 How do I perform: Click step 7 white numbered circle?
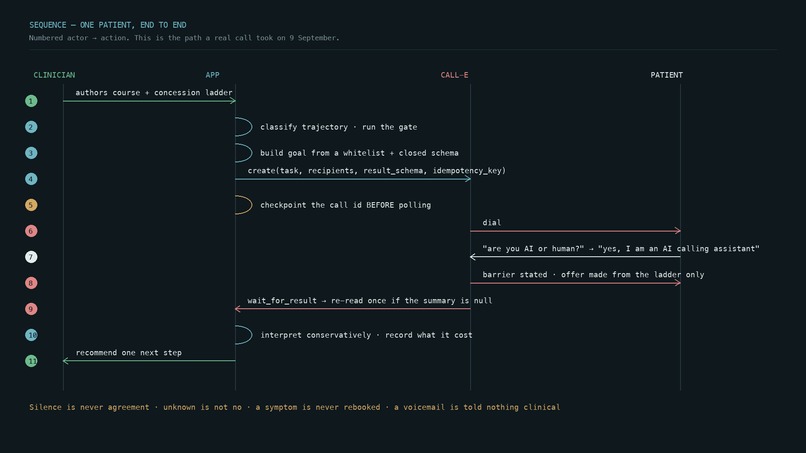(31, 257)
